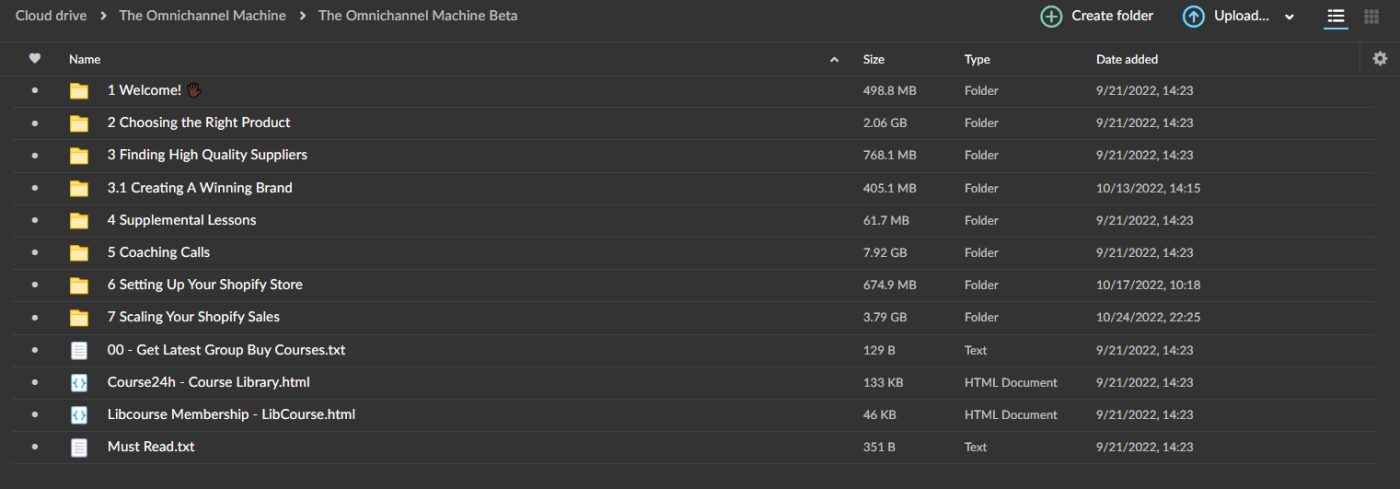Open 2 Choosing the Right Product folder
The height and width of the screenshot is (489, 1400).
(x=199, y=123)
